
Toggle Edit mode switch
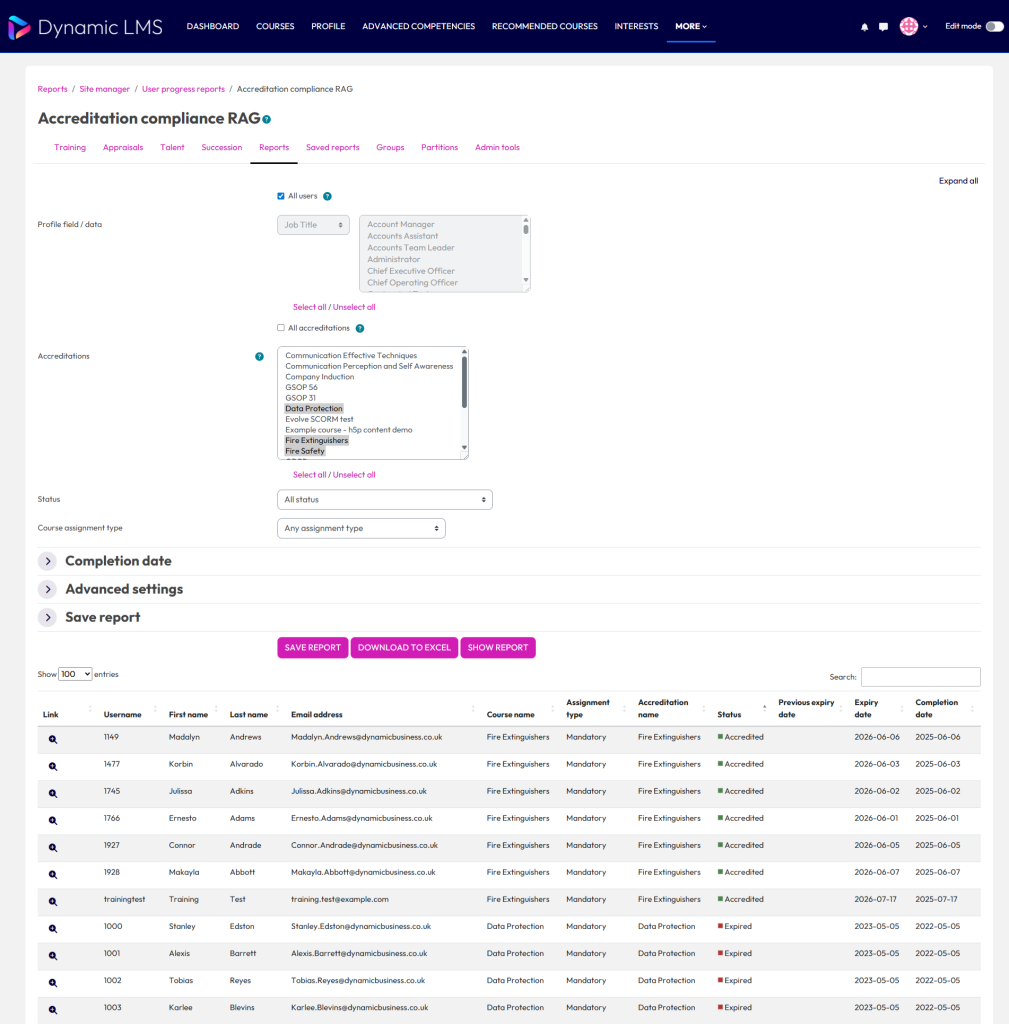[994, 27]
